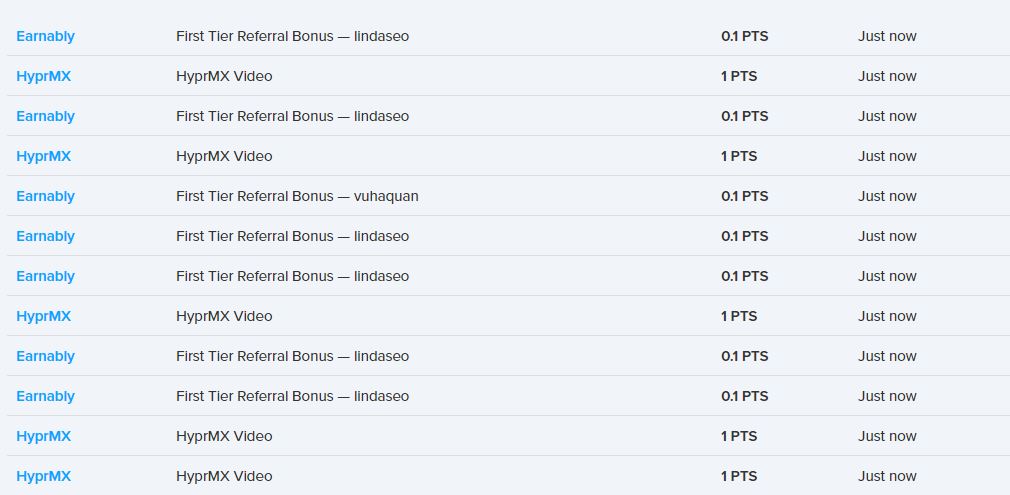Click "HyprMX Video" text in the second row

point(224,76)
